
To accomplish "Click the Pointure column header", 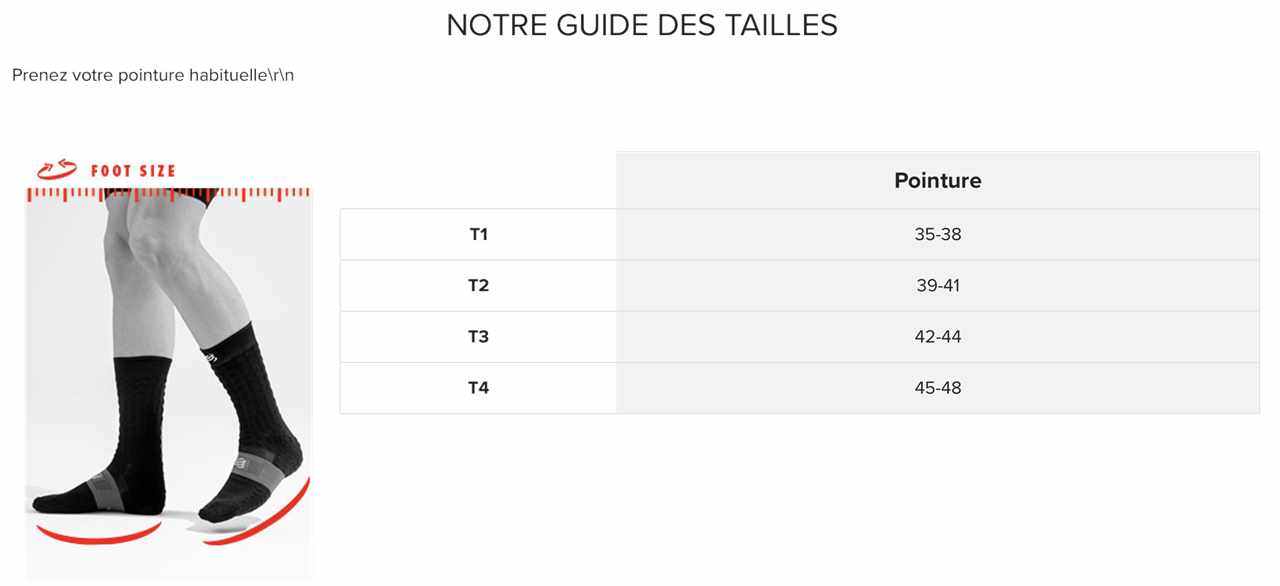I will [937, 181].
